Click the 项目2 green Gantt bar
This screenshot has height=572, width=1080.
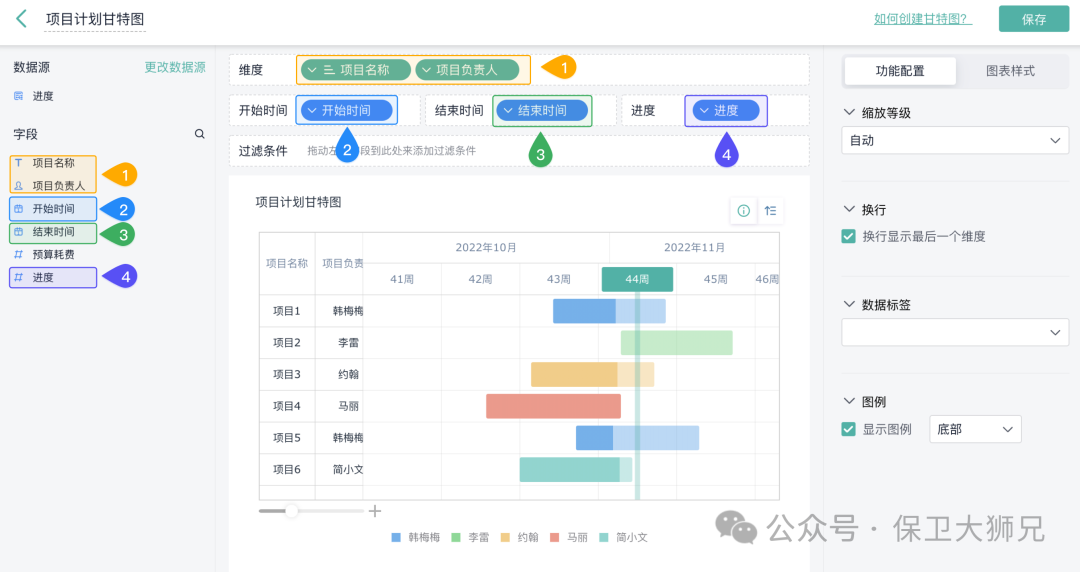(676, 343)
